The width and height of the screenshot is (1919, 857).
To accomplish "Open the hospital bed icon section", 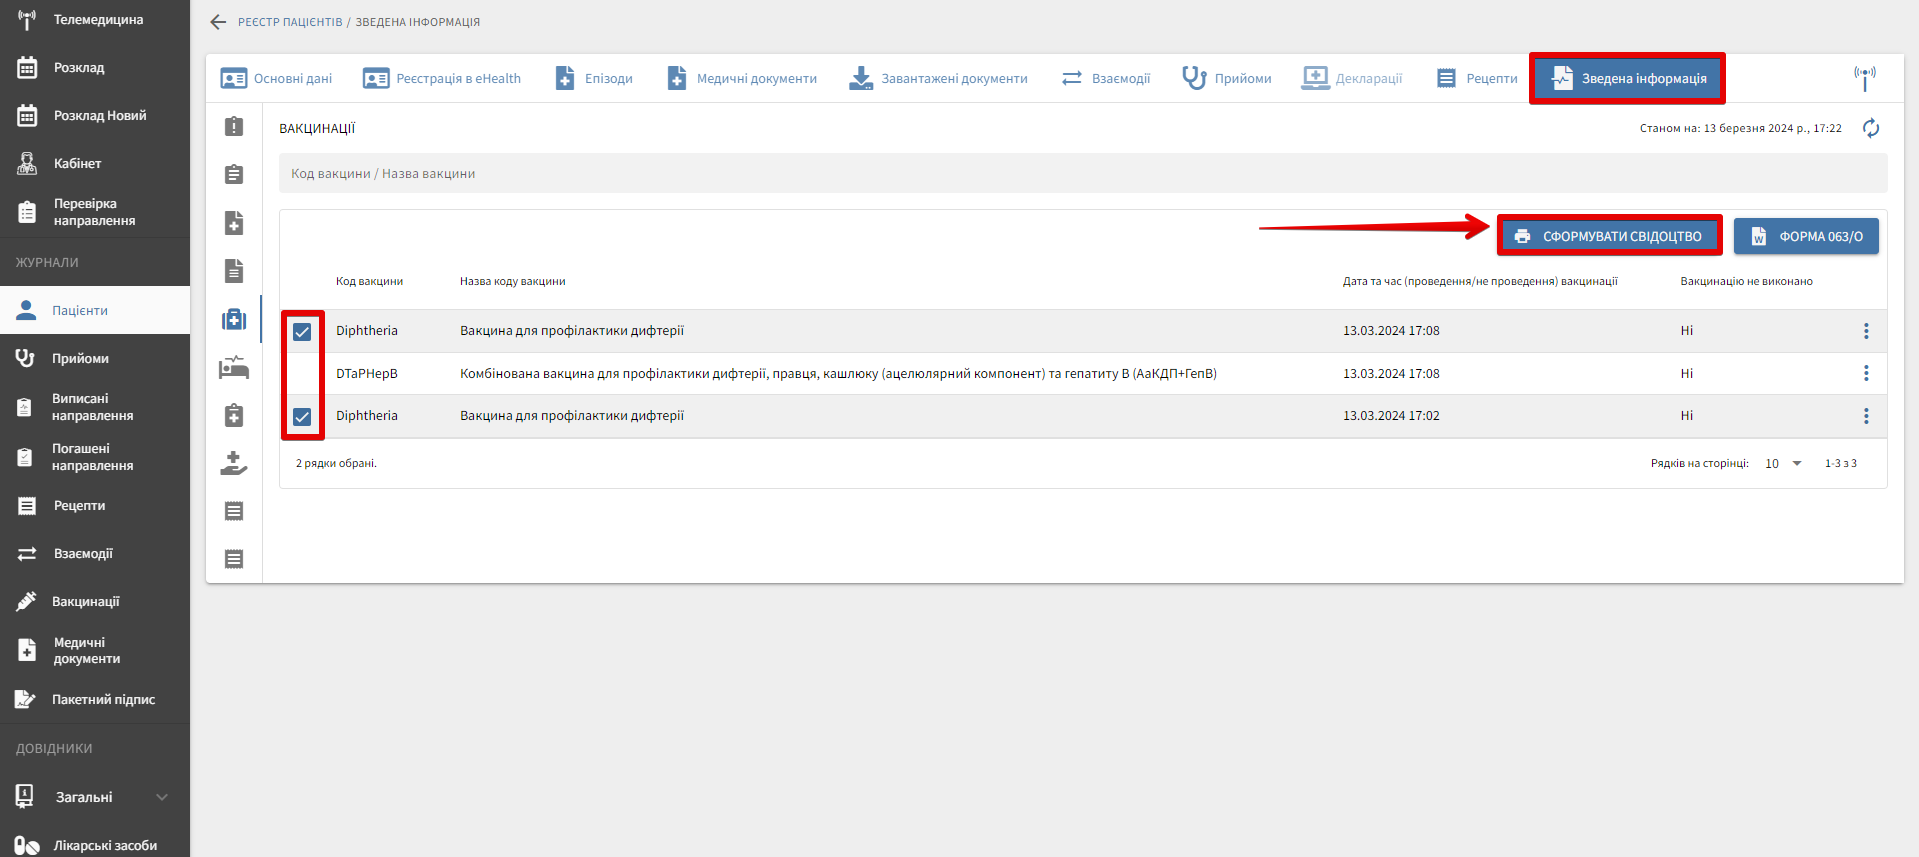I will (x=234, y=367).
